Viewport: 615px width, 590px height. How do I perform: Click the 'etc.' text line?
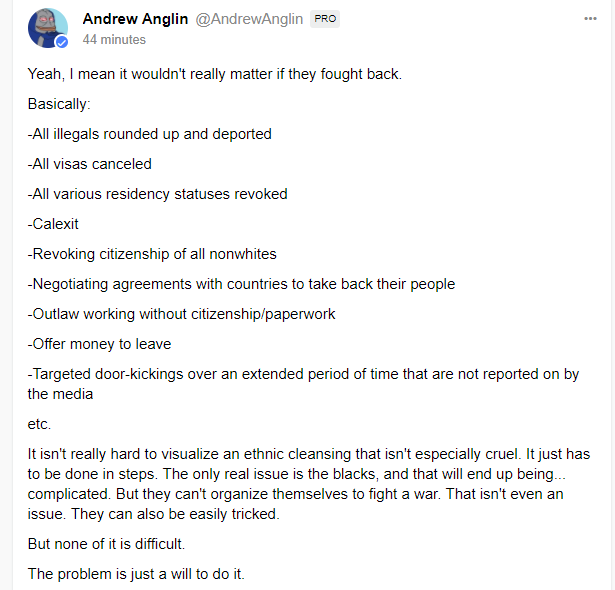[39, 424]
